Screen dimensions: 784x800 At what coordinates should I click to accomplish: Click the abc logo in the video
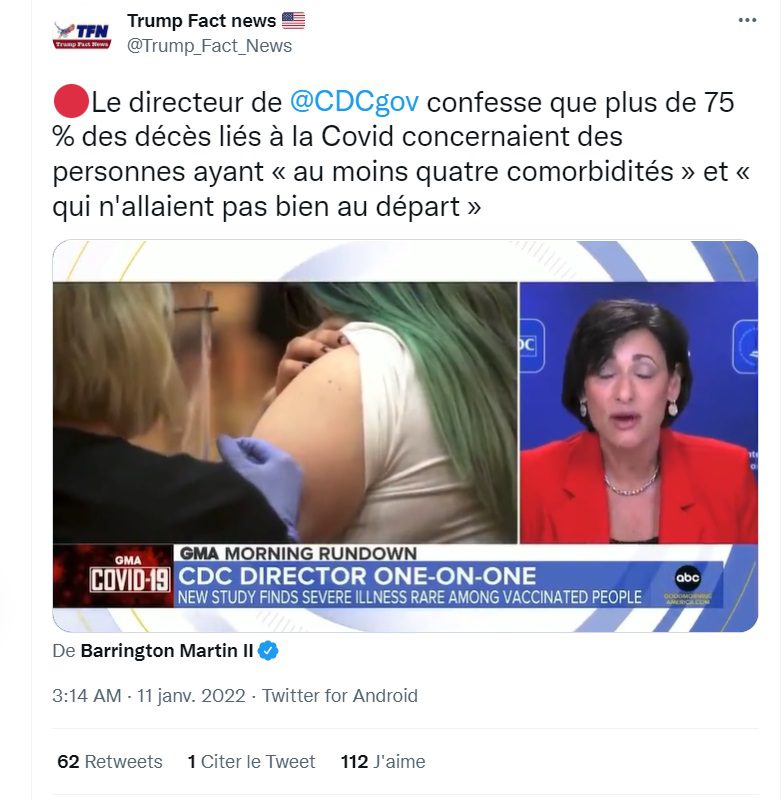687,578
